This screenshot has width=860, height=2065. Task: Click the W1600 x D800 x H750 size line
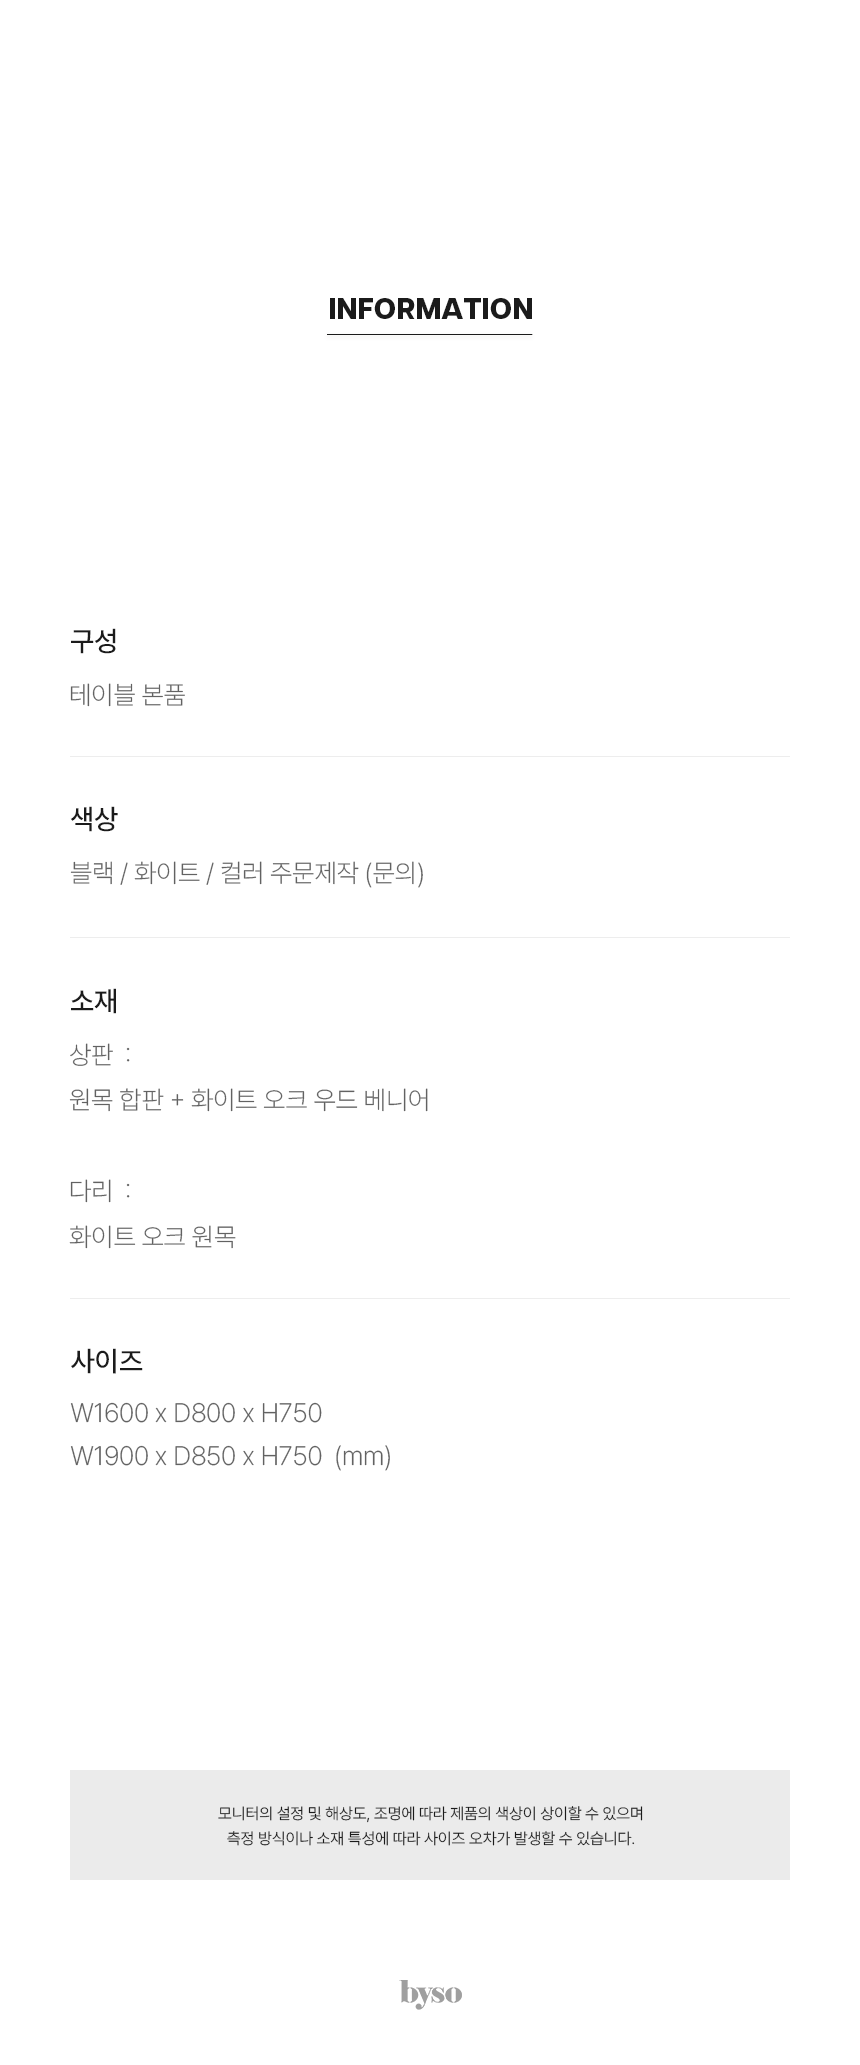point(196,1413)
